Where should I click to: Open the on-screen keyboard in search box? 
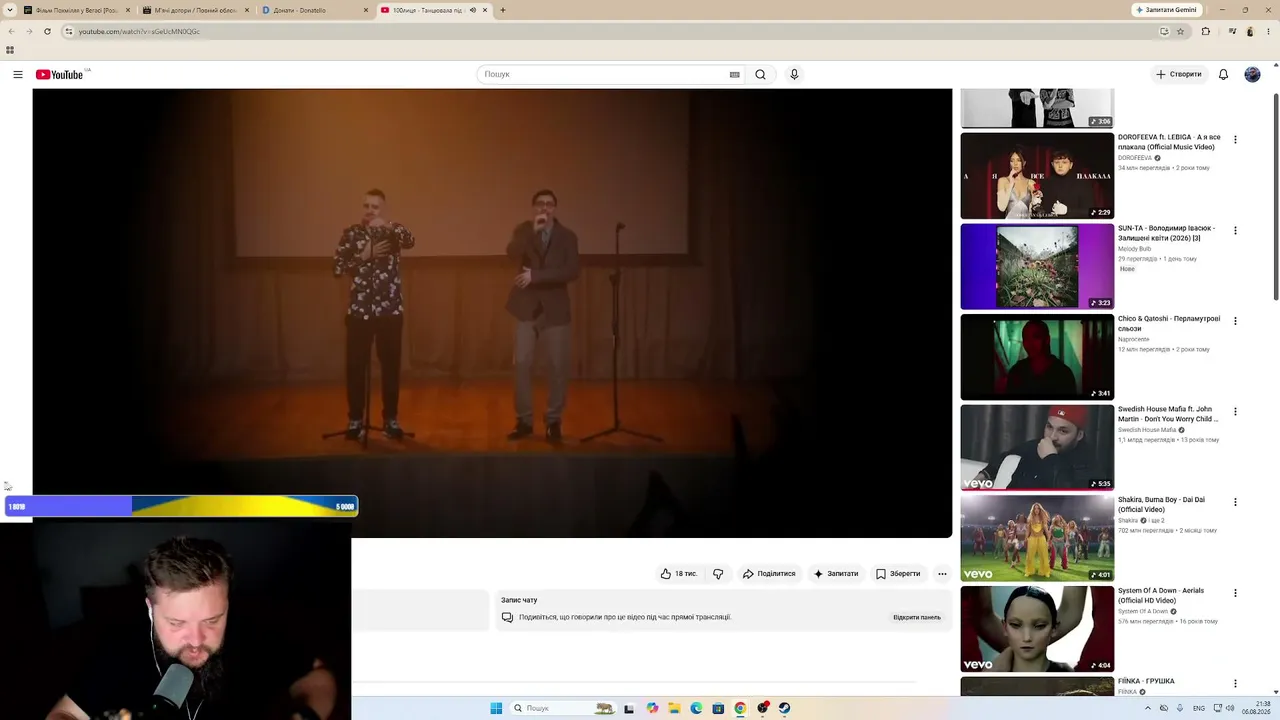click(734, 74)
